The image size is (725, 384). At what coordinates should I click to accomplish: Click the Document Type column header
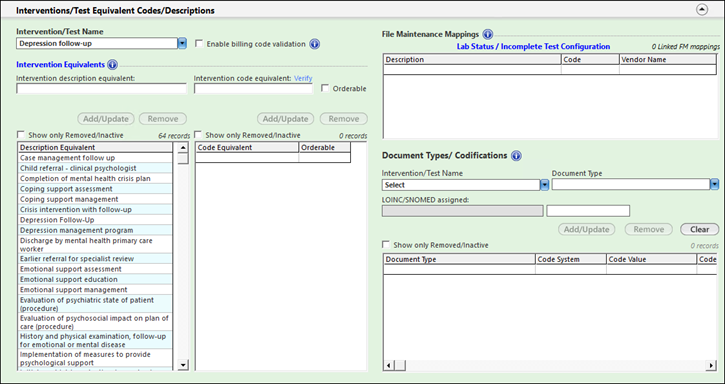point(459,260)
